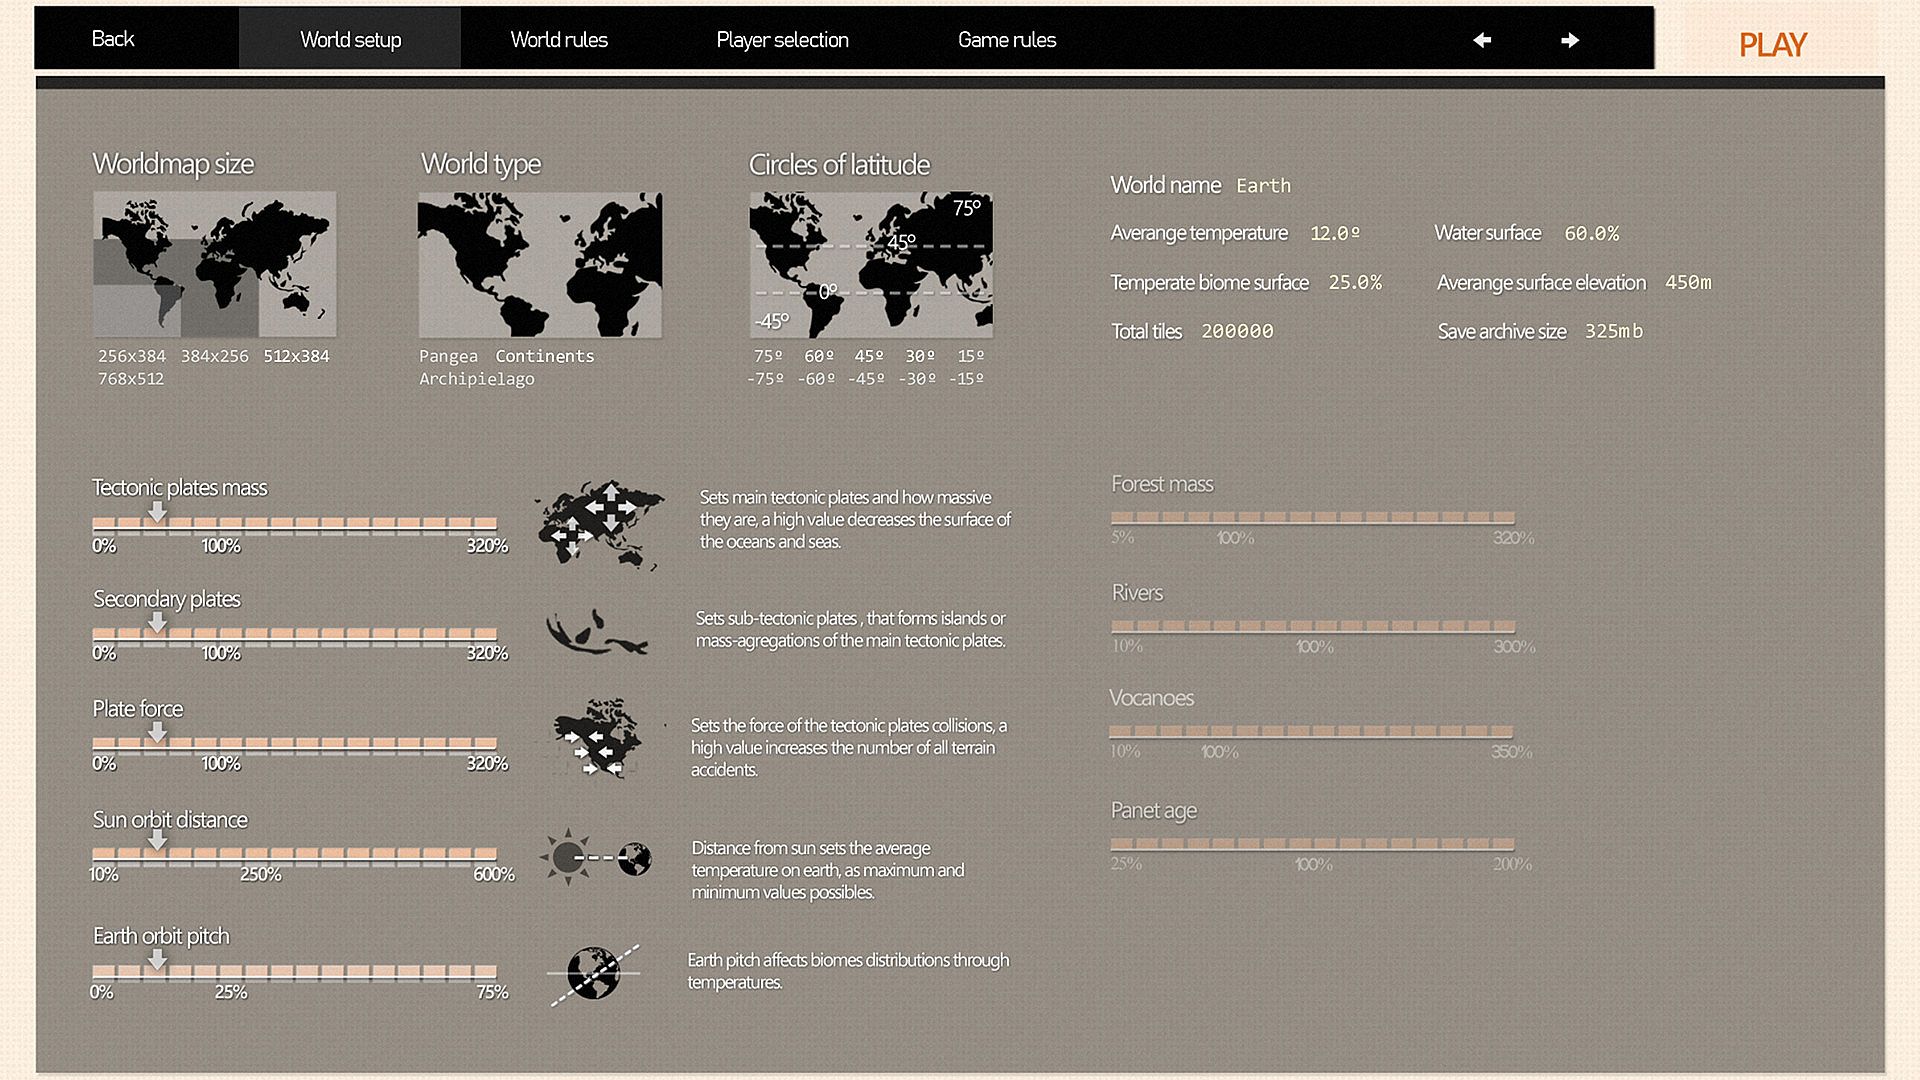The height and width of the screenshot is (1080, 1920).
Task: Select the Pangea world type
Action: click(448, 356)
